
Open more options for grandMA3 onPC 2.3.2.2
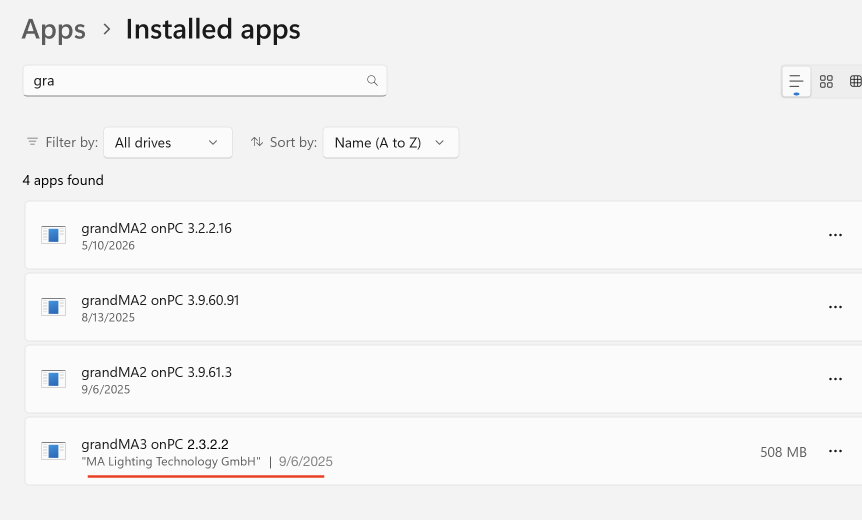pos(835,451)
